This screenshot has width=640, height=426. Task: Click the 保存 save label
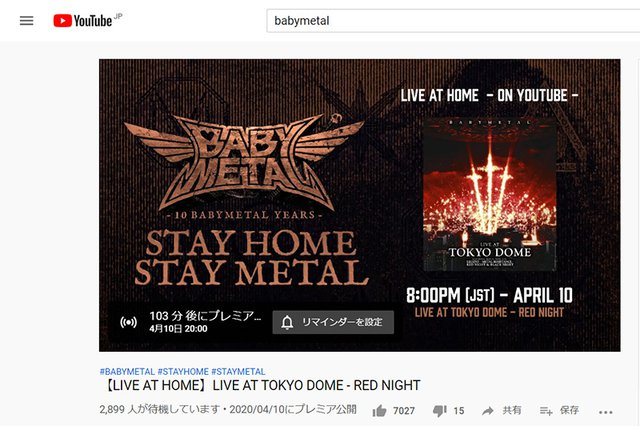569,410
